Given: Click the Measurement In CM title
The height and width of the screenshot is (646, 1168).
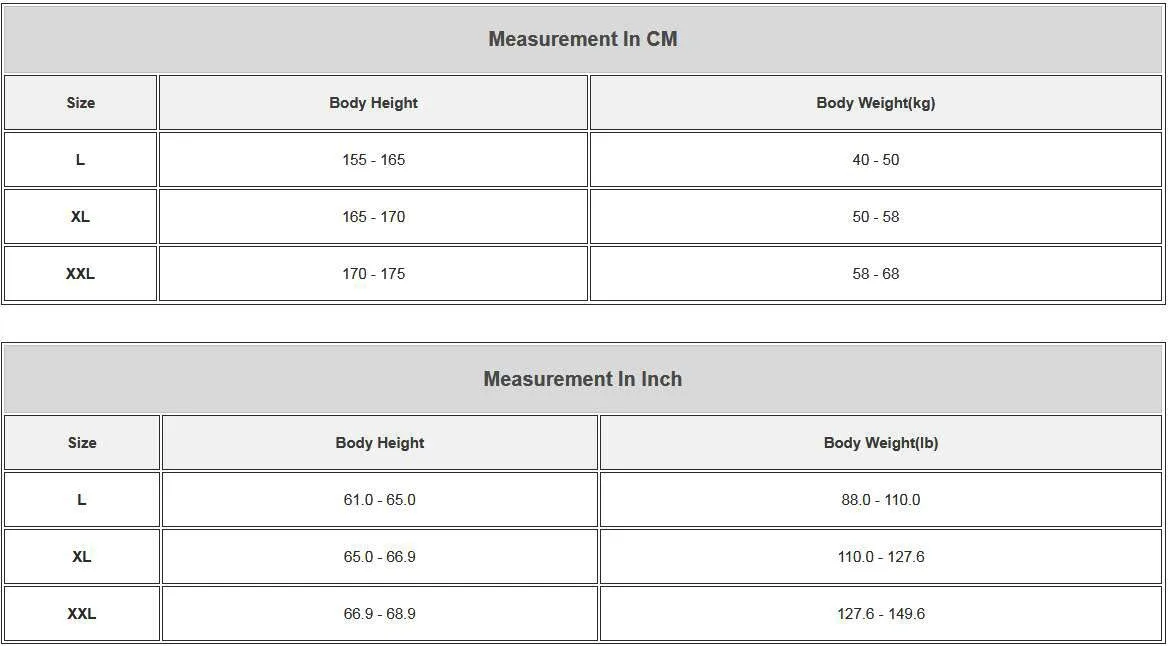Looking at the screenshot, I should (x=583, y=39).
